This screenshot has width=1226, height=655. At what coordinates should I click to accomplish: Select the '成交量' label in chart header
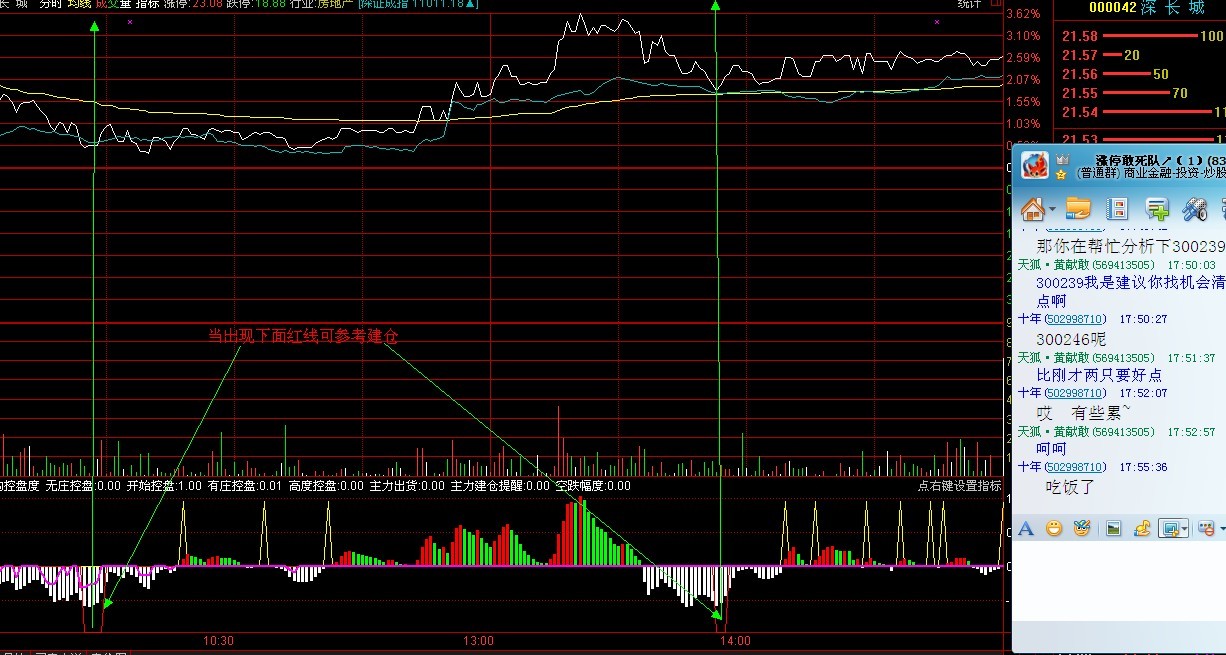[113, 4]
